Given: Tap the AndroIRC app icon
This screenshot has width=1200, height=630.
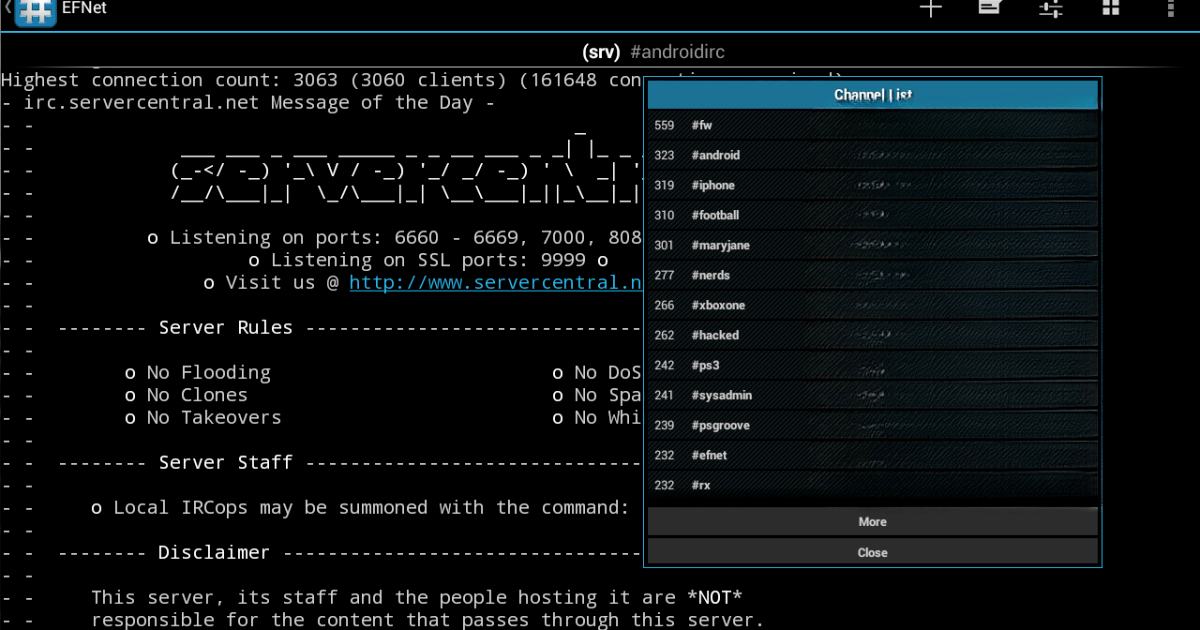Looking at the screenshot, I should [36, 12].
